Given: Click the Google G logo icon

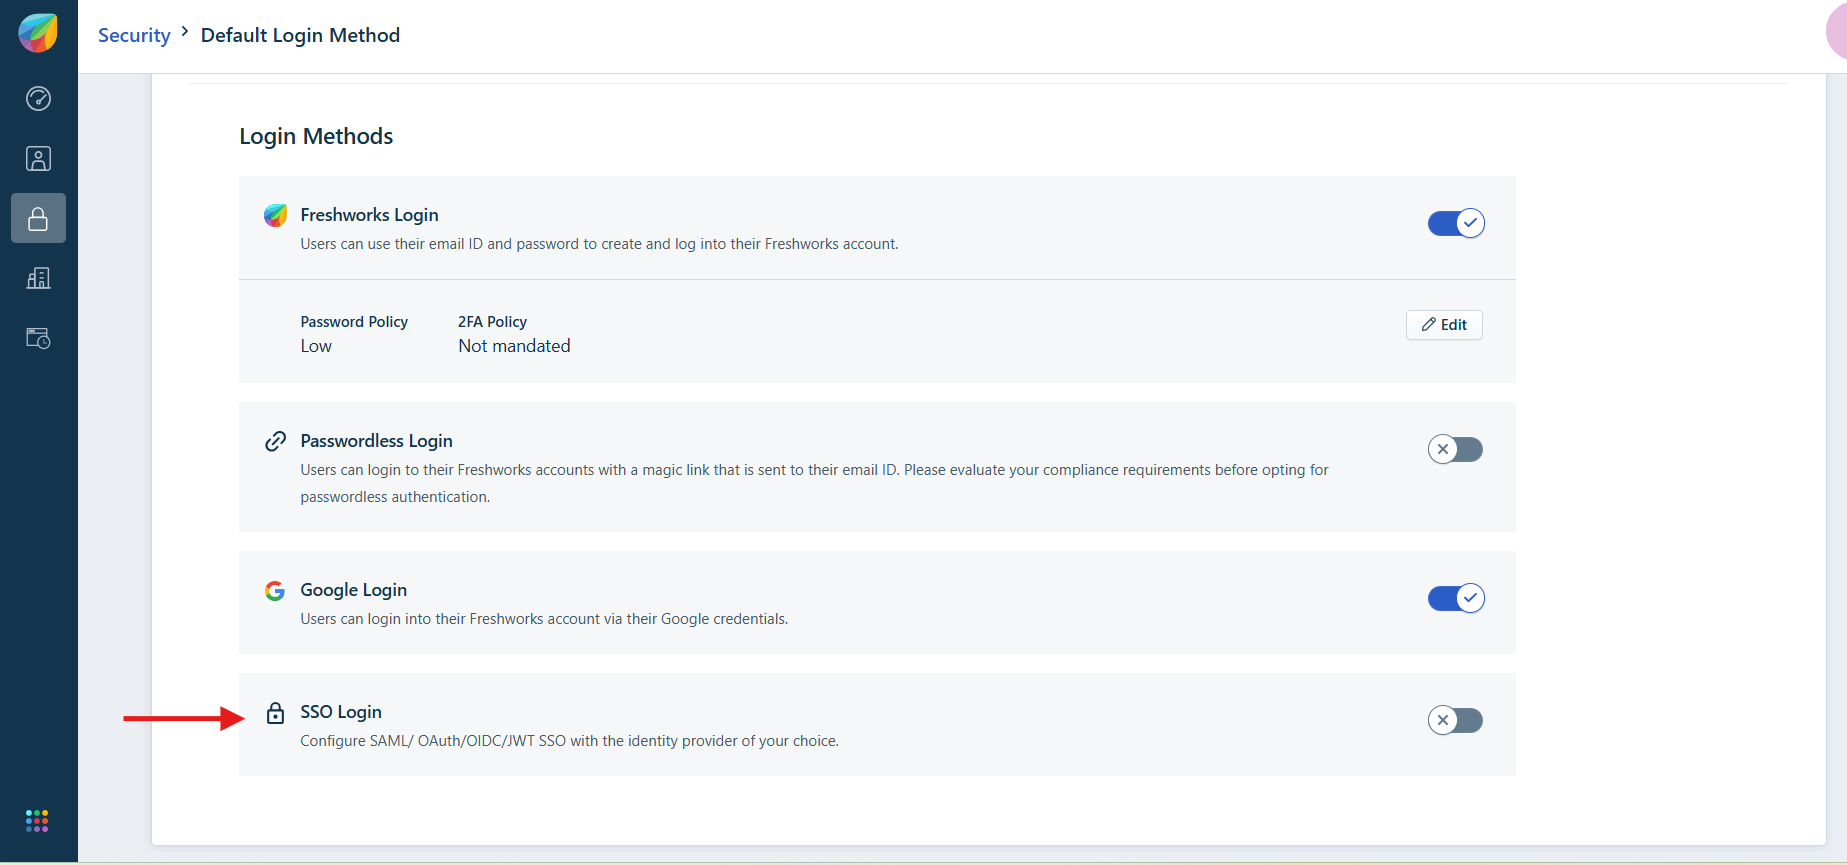Looking at the screenshot, I should point(275,590).
